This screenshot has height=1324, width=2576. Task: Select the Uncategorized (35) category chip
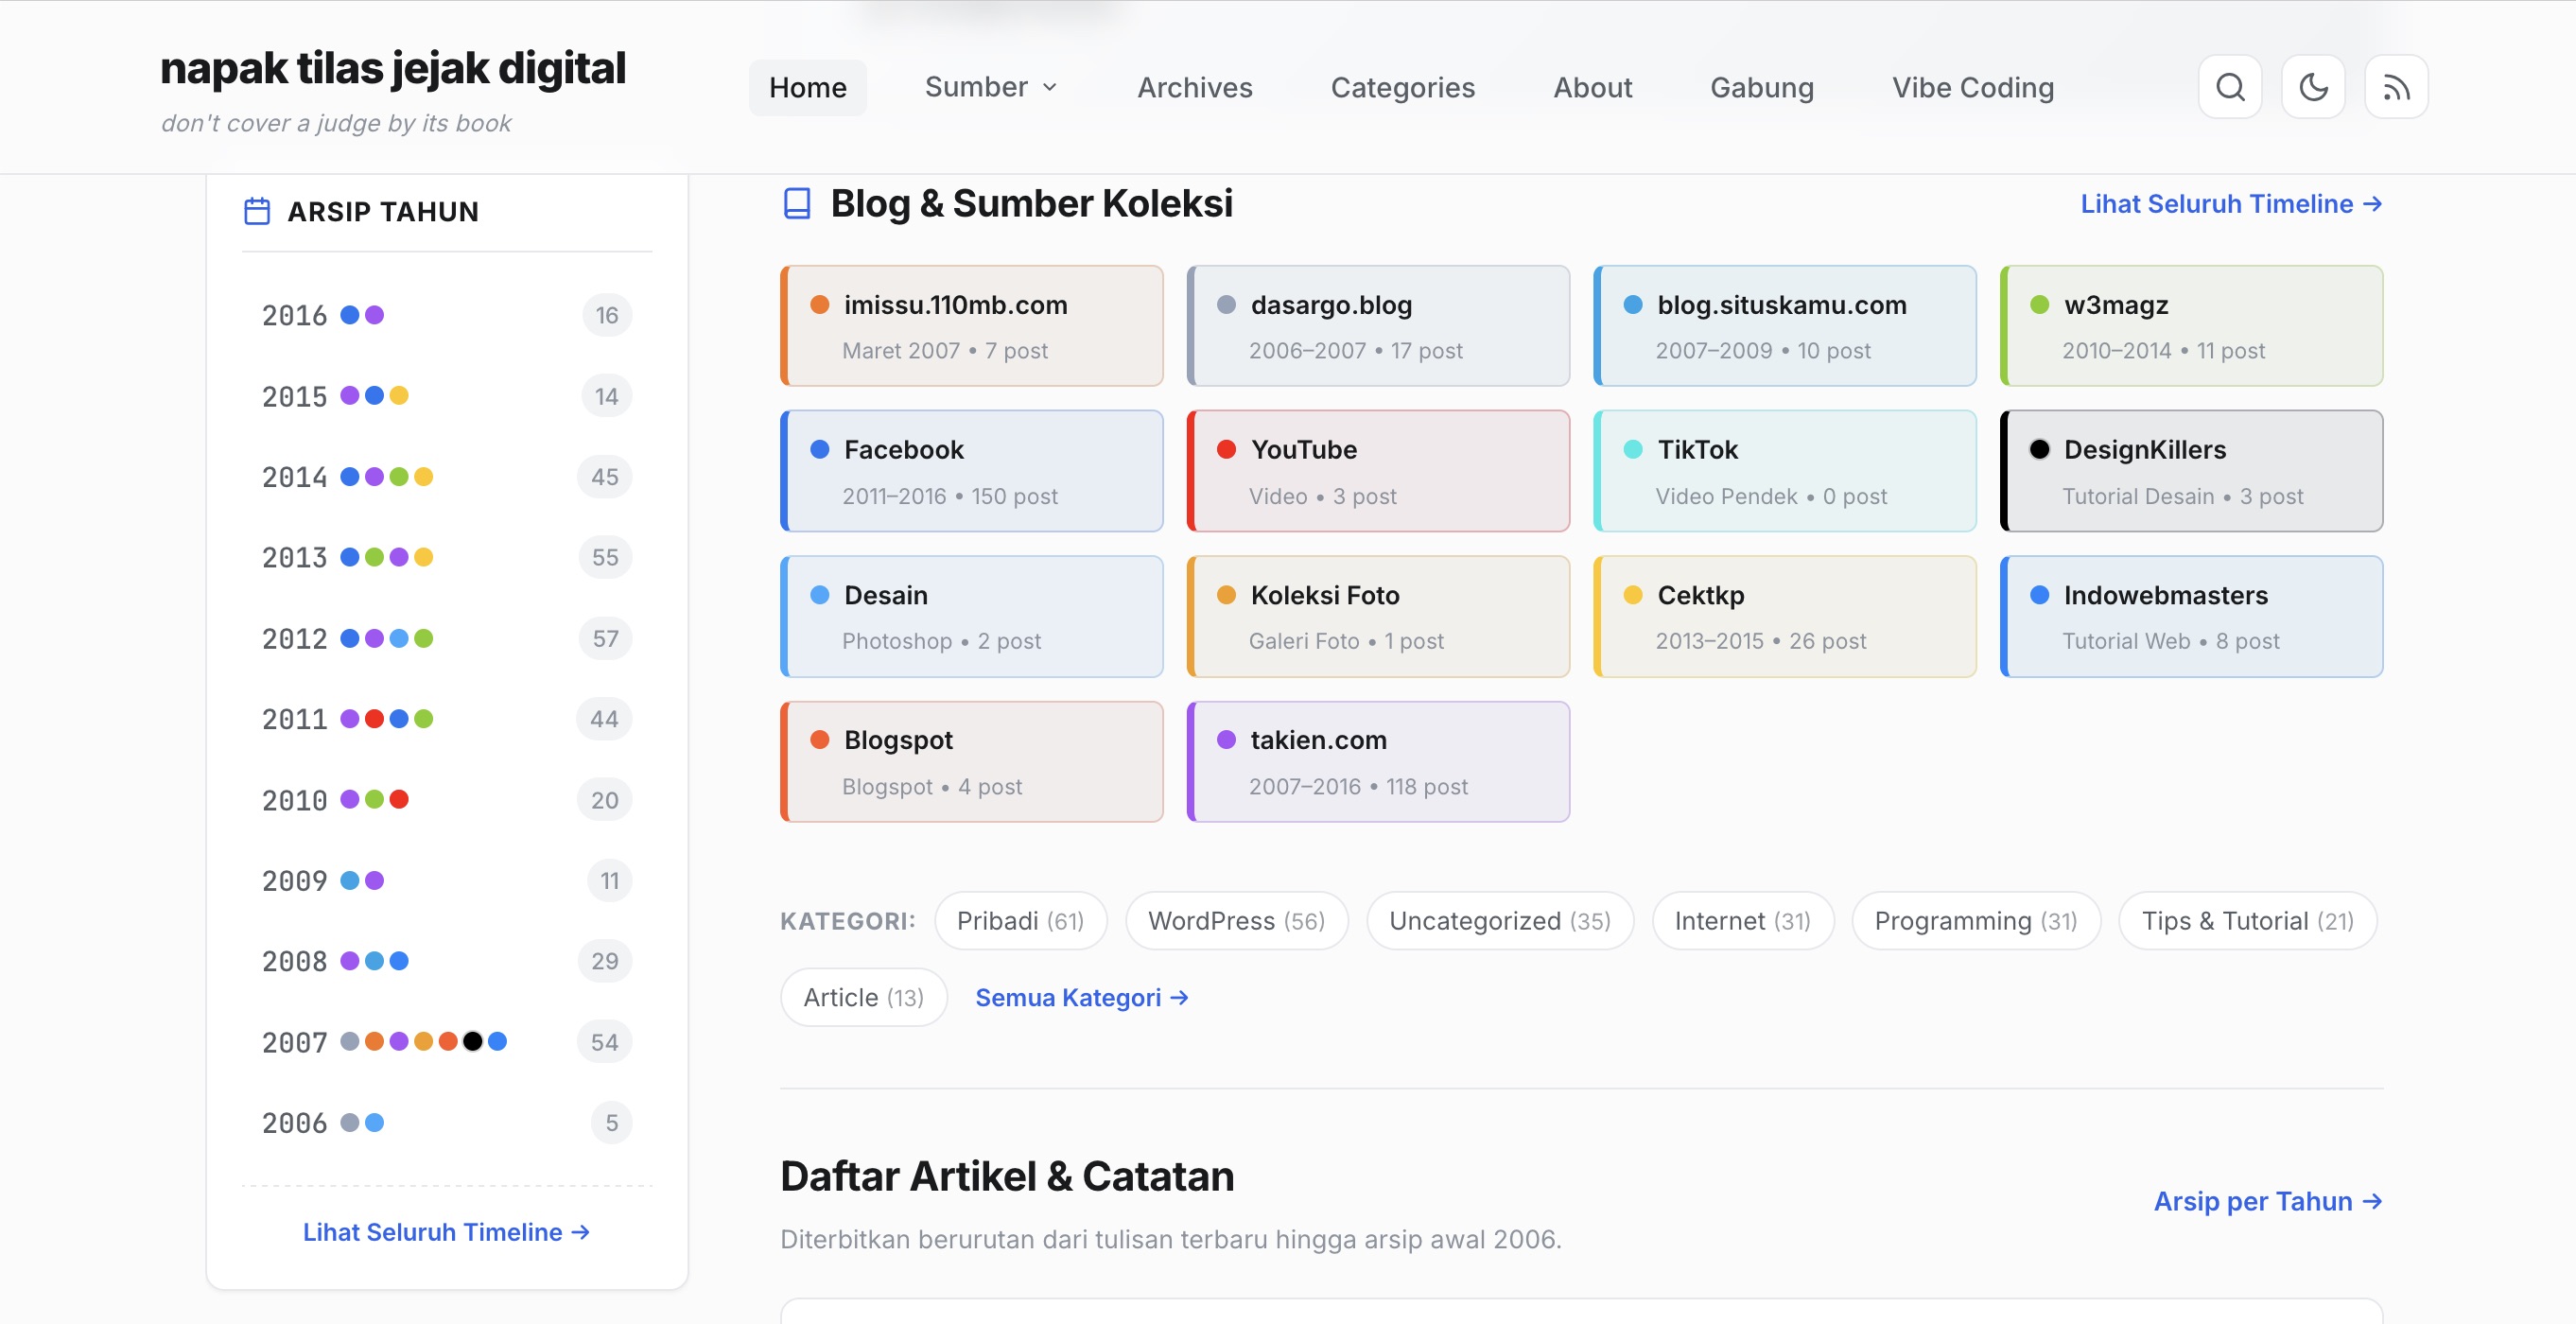pos(1500,921)
